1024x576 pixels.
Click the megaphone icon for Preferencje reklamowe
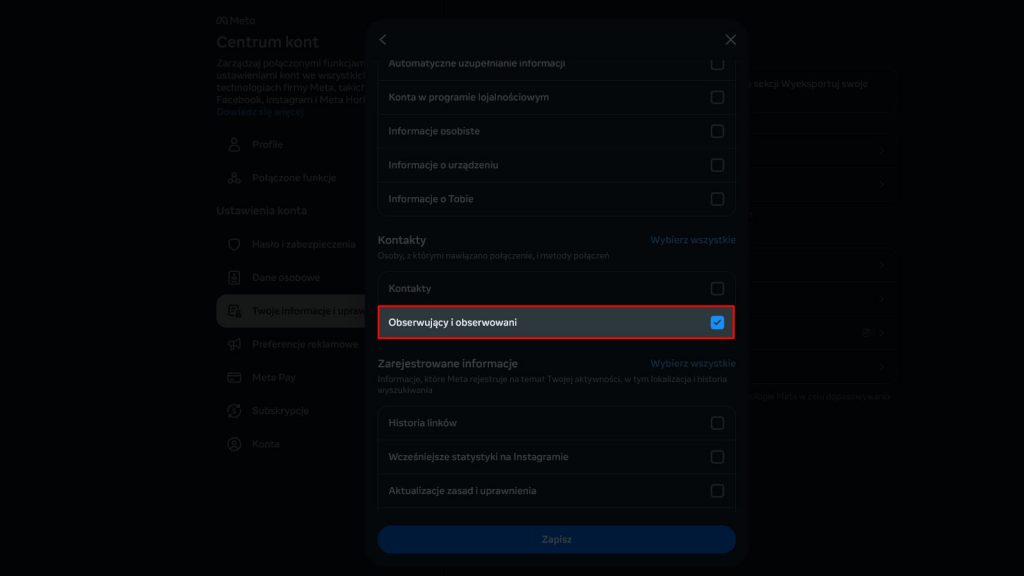coord(234,344)
